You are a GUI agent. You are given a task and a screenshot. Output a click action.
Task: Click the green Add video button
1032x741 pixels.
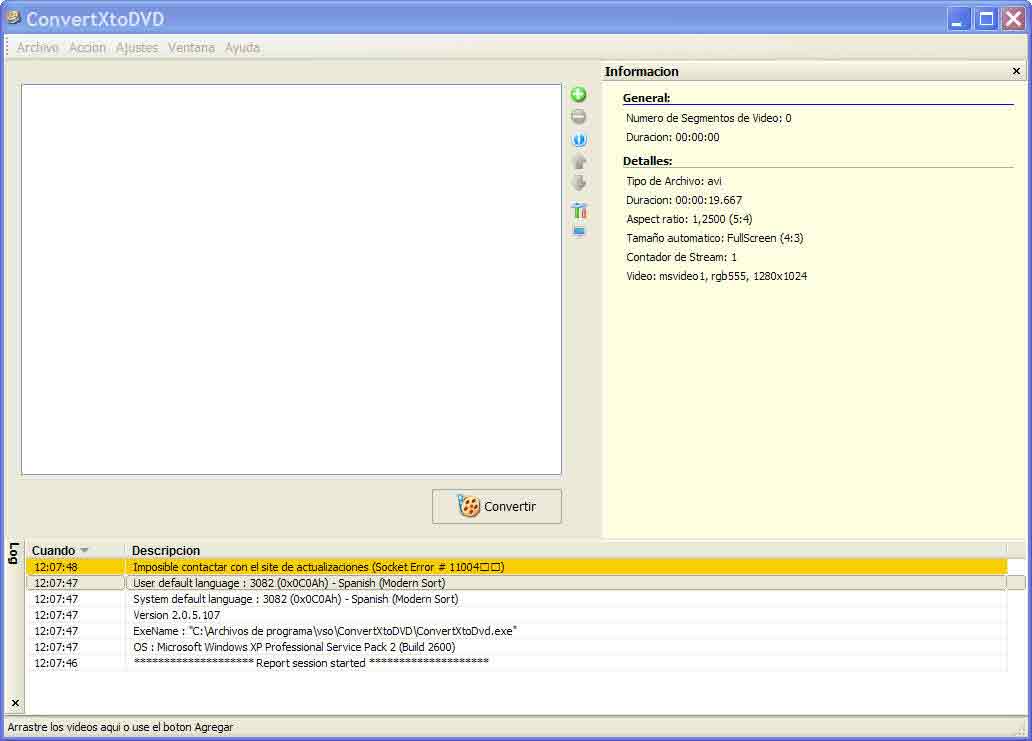coord(579,95)
